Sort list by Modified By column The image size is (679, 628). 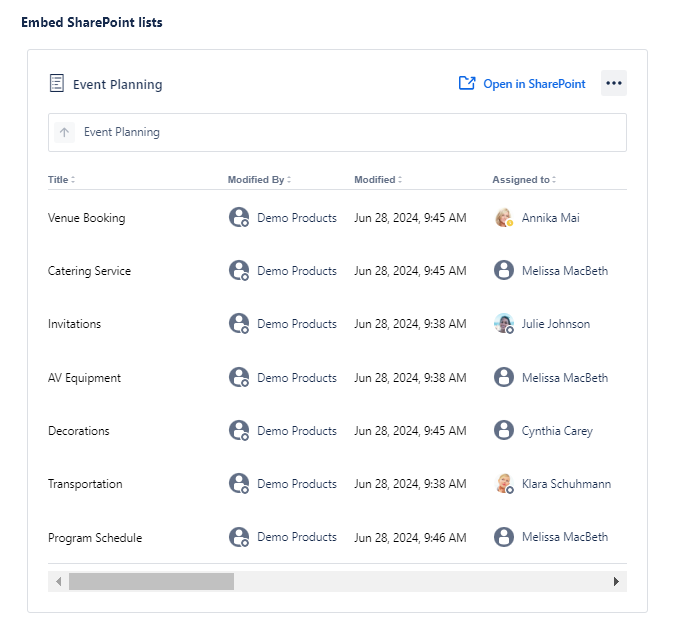[x=259, y=180]
